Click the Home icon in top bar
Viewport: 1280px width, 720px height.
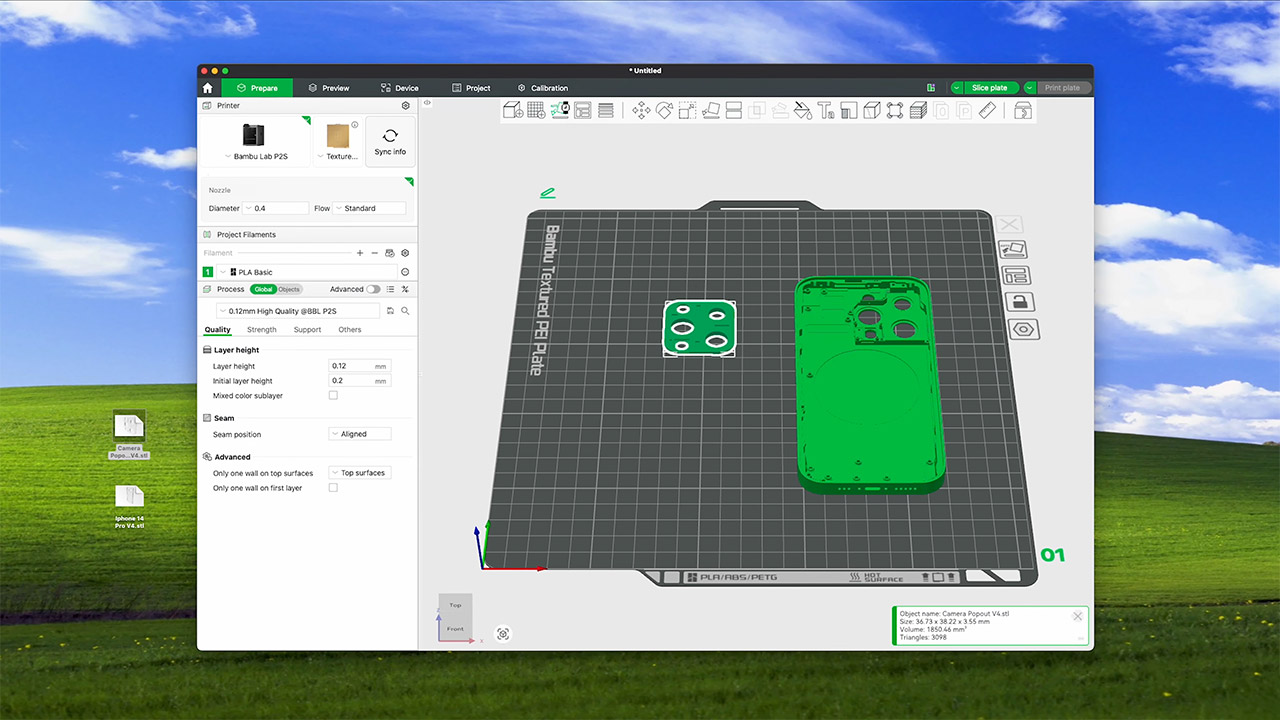click(208, 88)
